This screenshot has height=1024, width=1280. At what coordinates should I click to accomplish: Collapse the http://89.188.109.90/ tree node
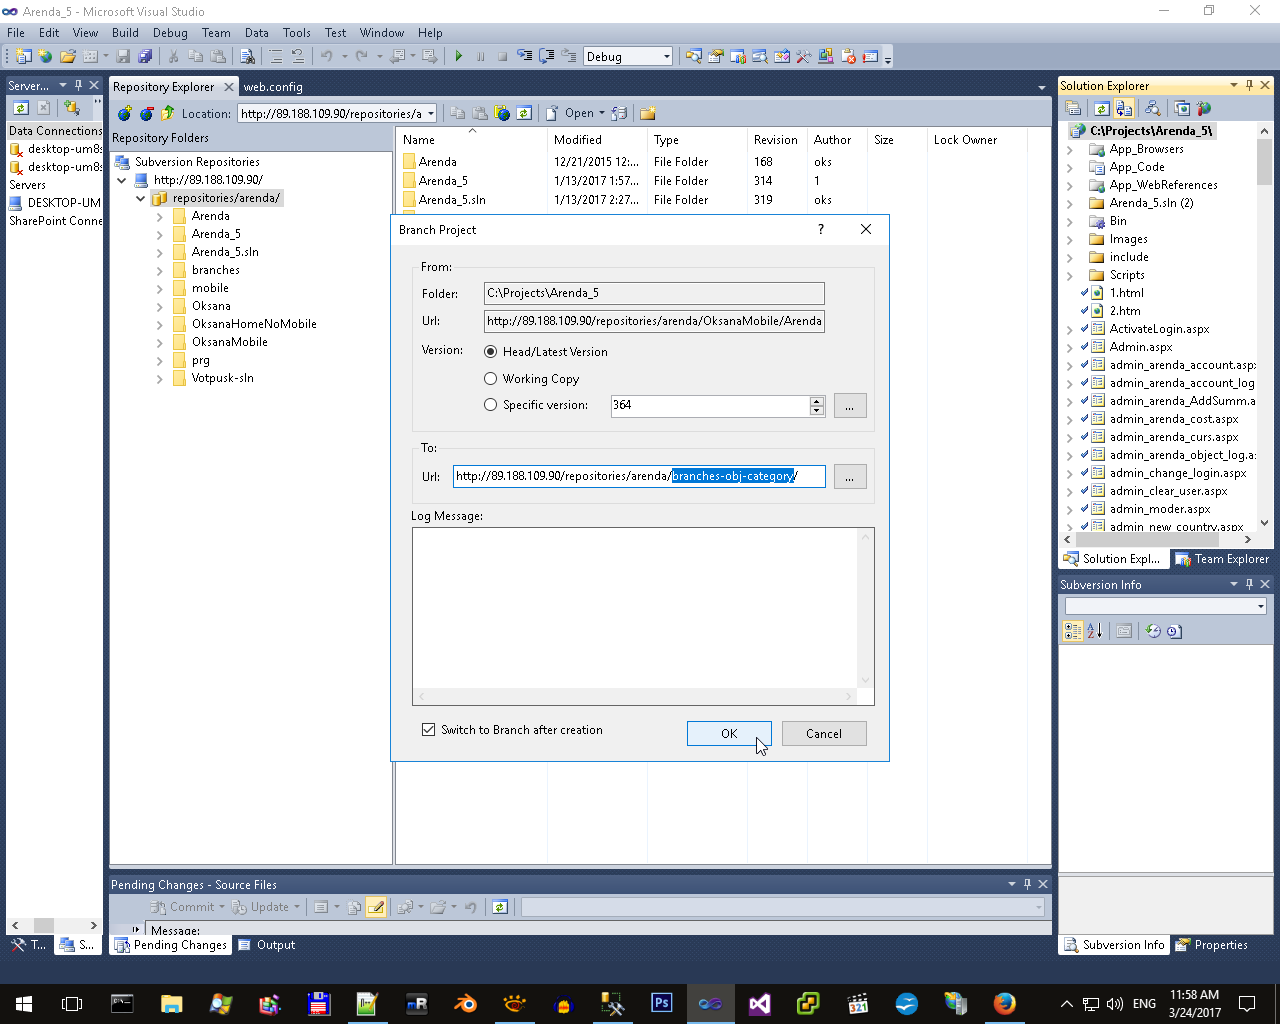click(122, 180)
